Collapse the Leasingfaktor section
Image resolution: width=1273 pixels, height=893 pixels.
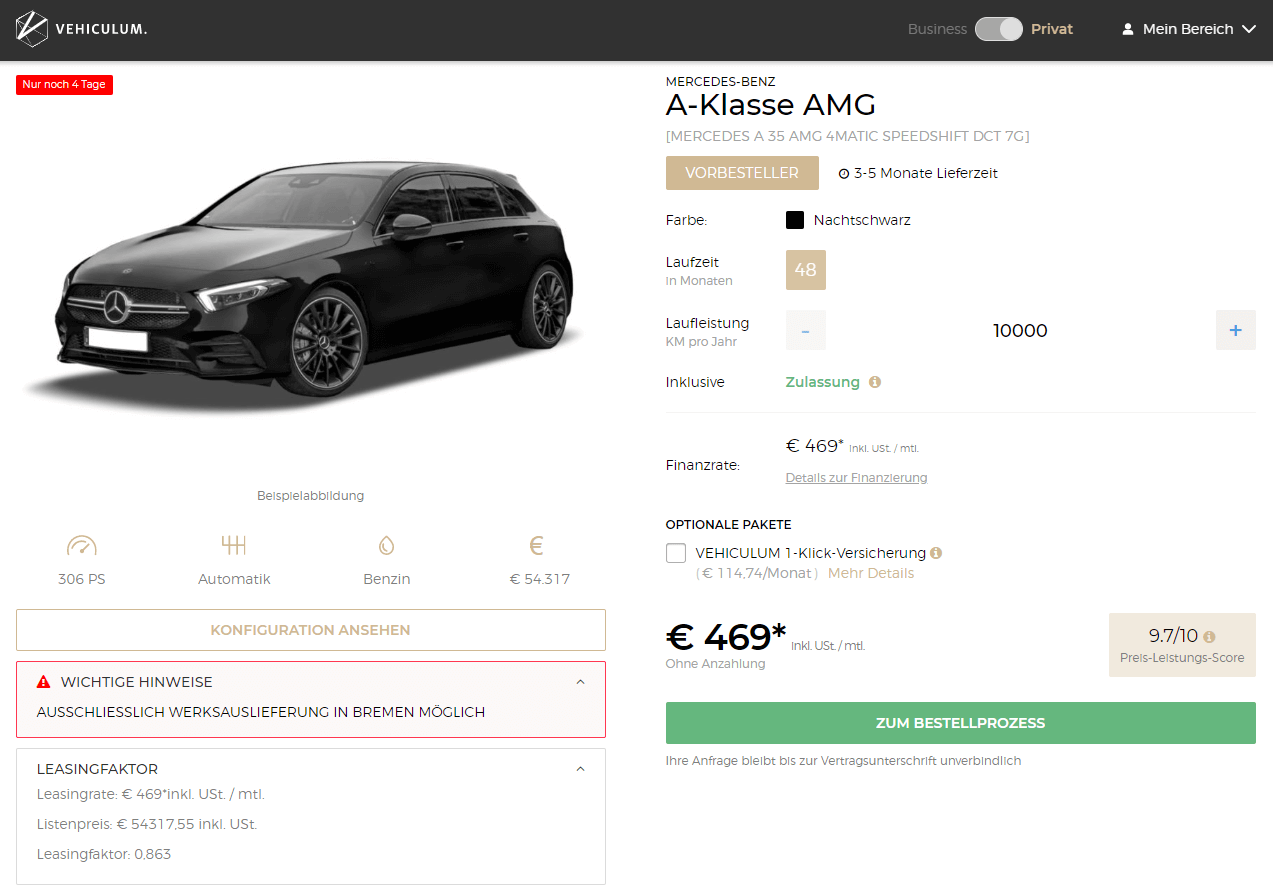click(580, 769)
